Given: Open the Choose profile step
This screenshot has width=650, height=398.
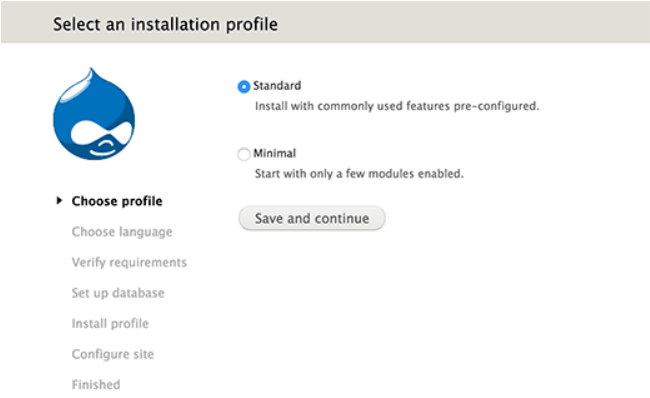Looking at the screenshot, I should click(x=117, y=201).
